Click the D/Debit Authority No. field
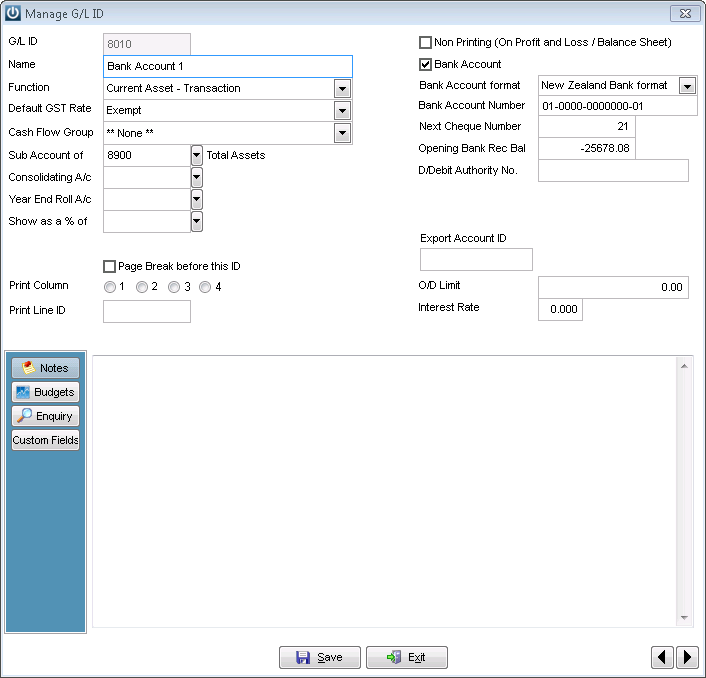Screen dimensions: 706x678 [613, 170]
